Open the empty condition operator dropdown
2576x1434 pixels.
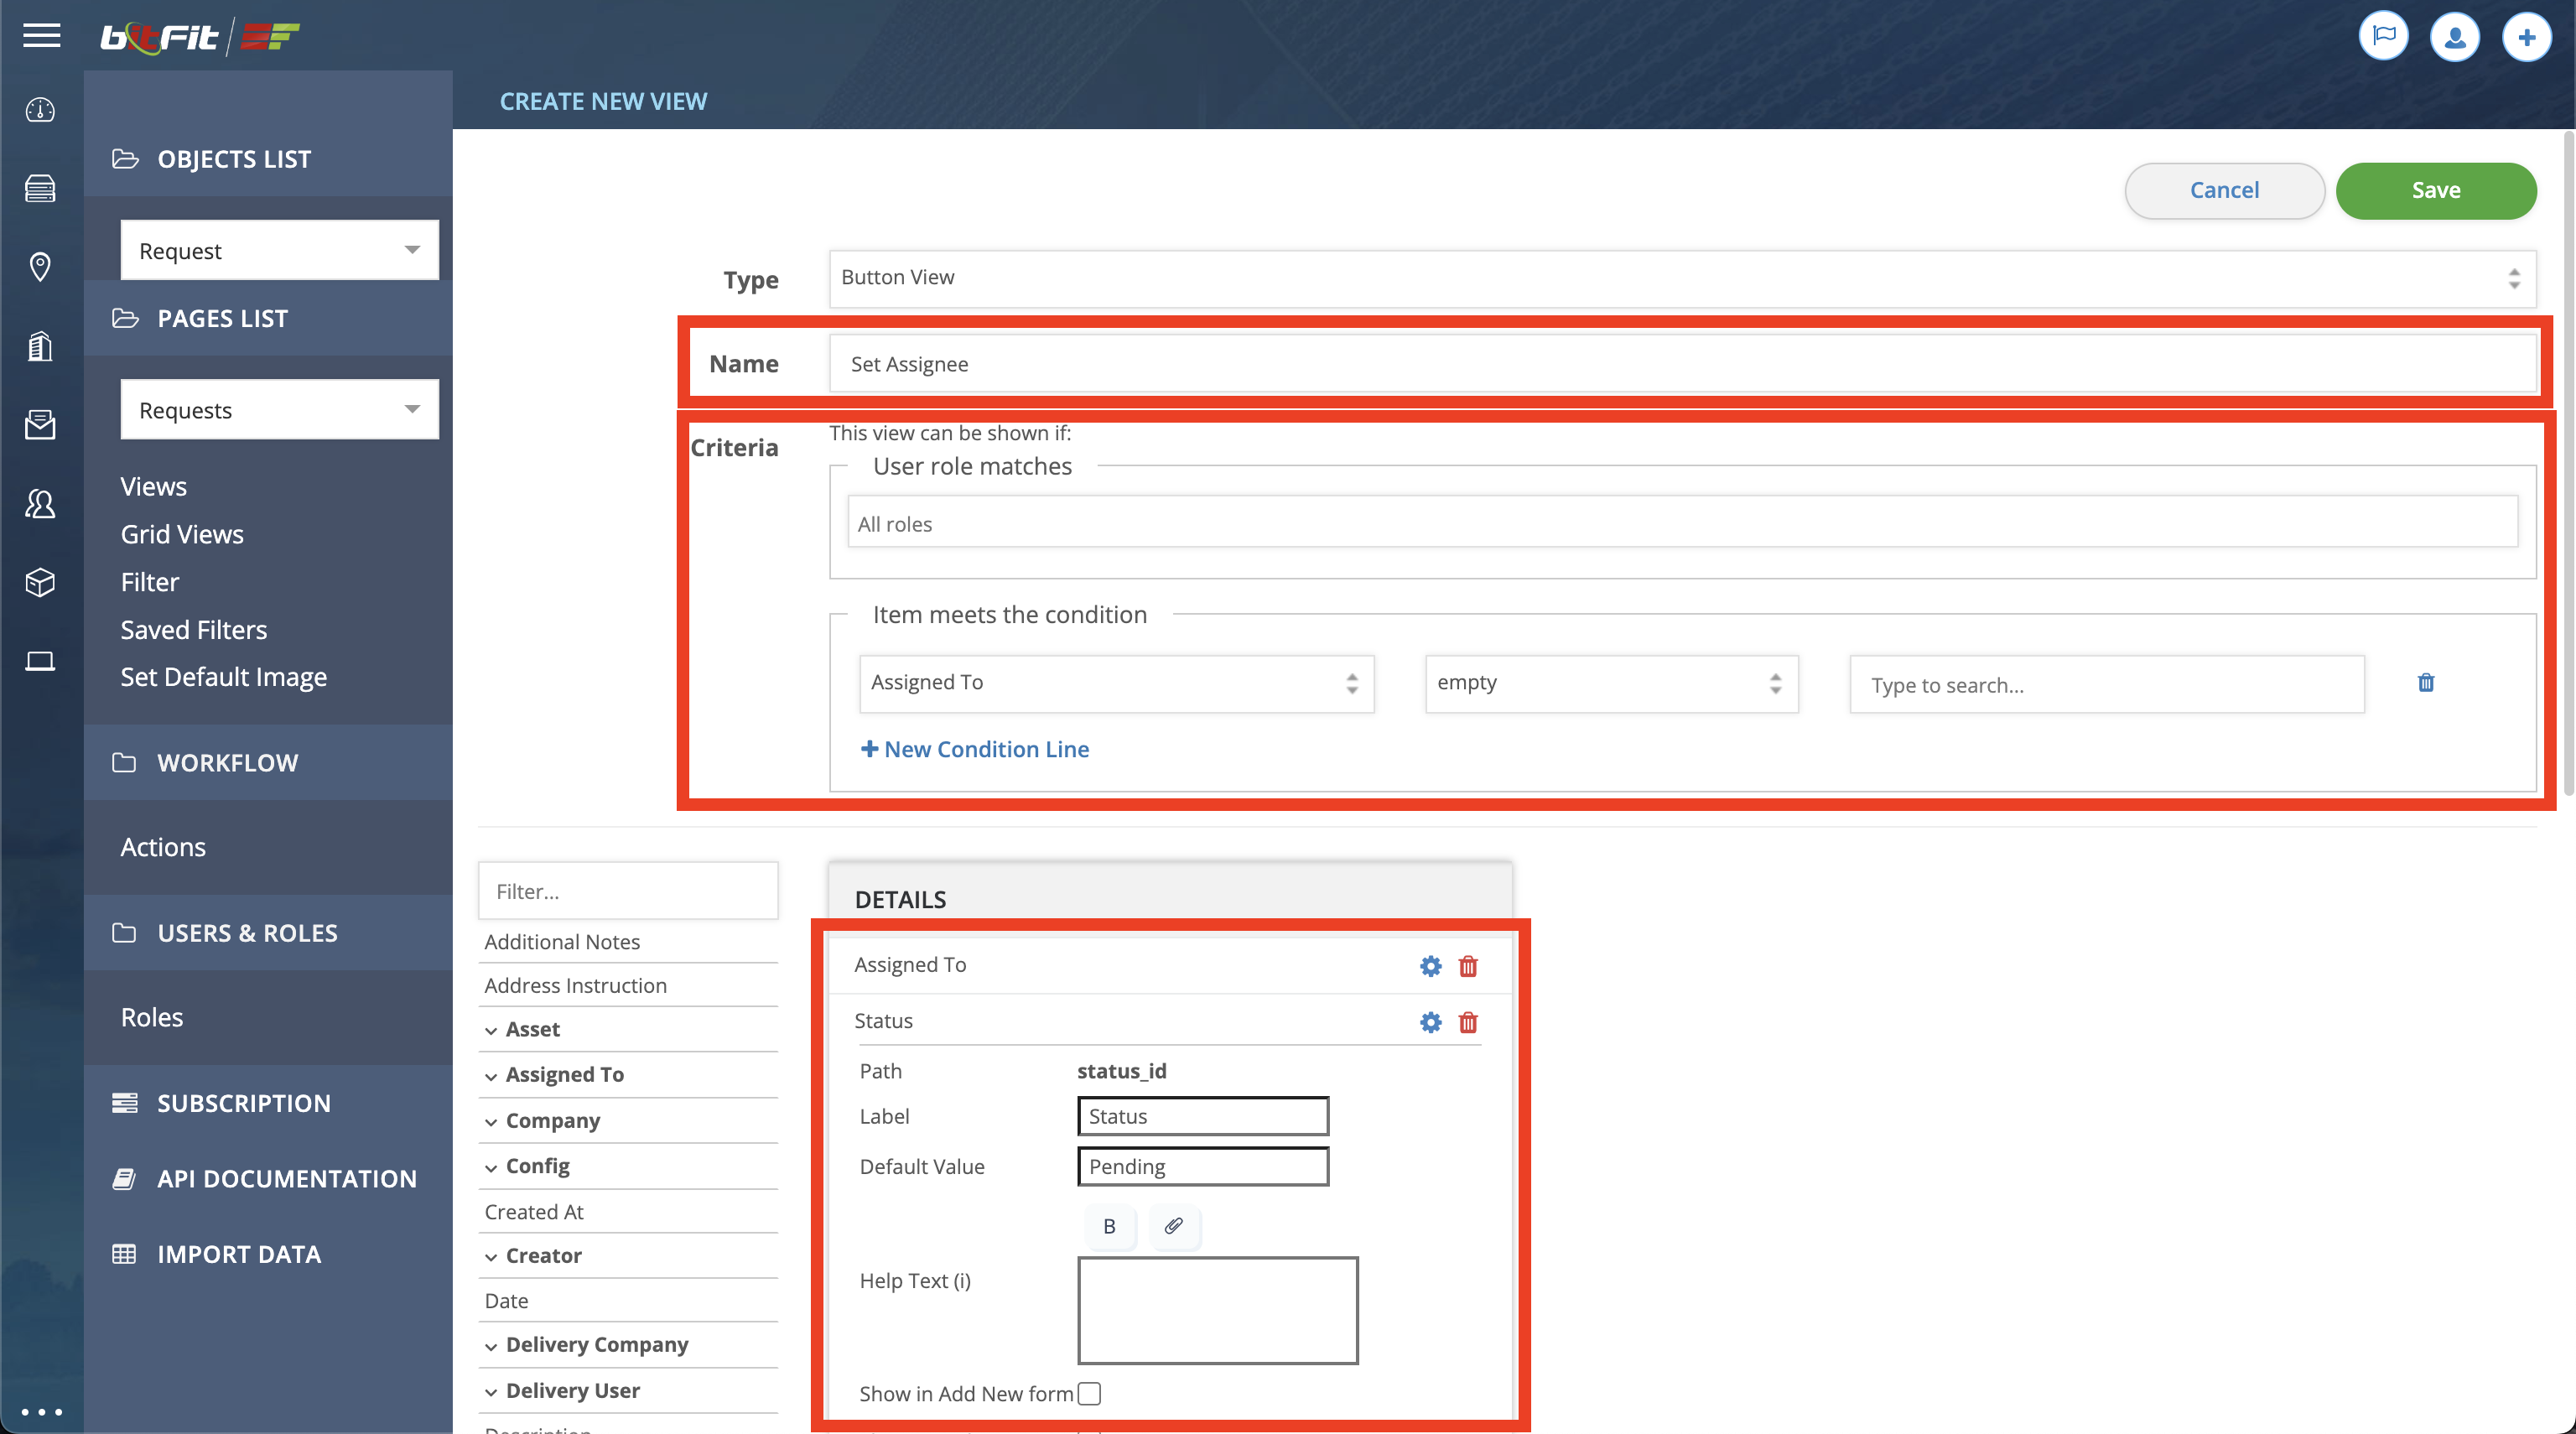(1610, 683)
